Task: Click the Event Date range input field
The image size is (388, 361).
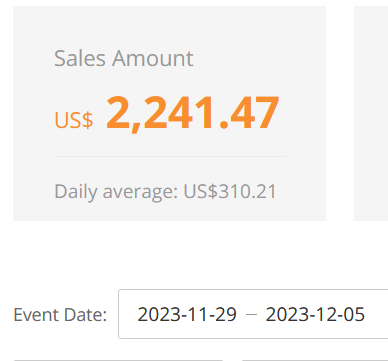Action: coord(253,314)
